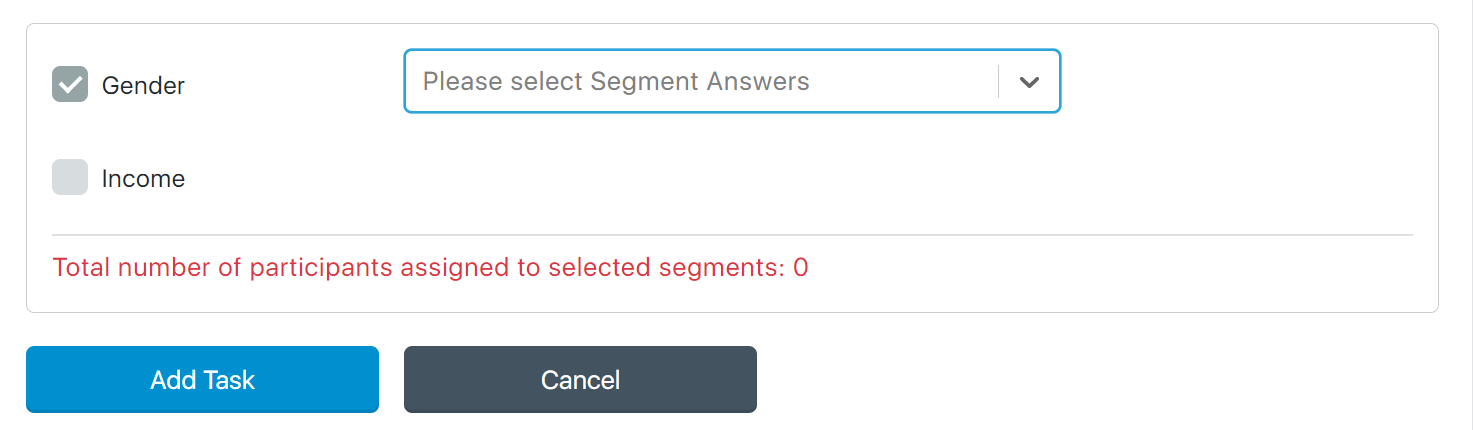This screenshot has height=430, width=1473.
Task: Click the dropdown chevron arrow
Action: click(1029, 82)
